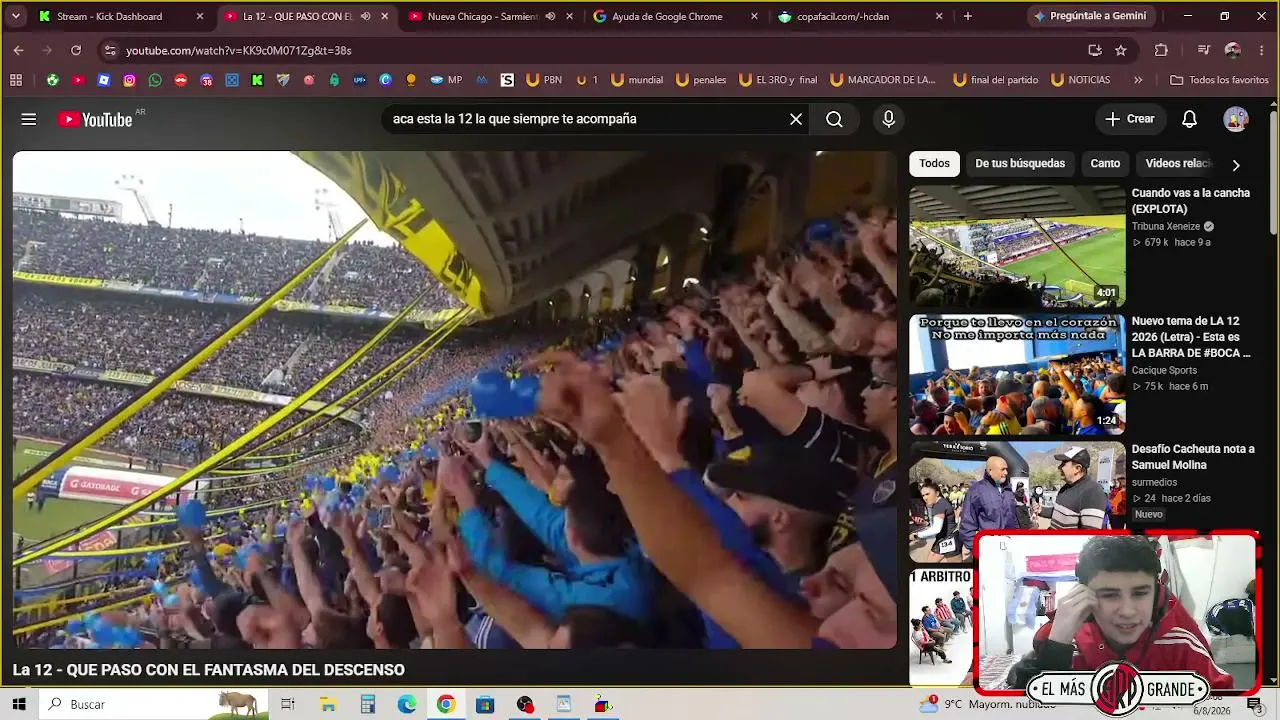Open Google Chrome from the taskbar
The image size is (1280, 720).
click(x=446, y=704)
